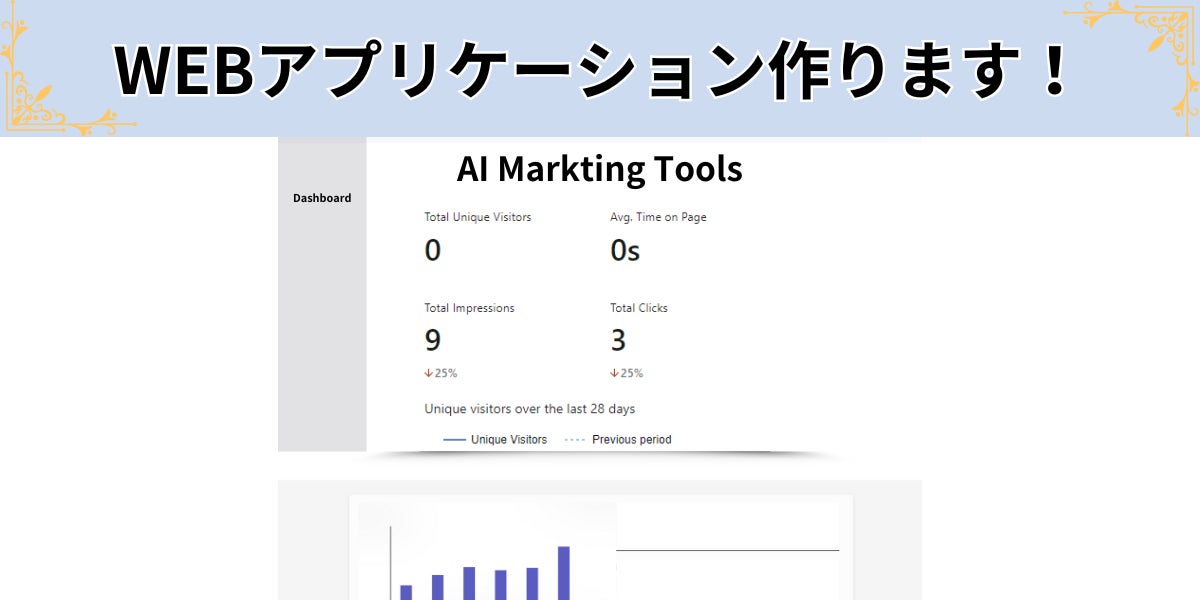Click the Avg. Time on Page value 0s
This screenshot has width=1200, height=600.
(625, 251)
